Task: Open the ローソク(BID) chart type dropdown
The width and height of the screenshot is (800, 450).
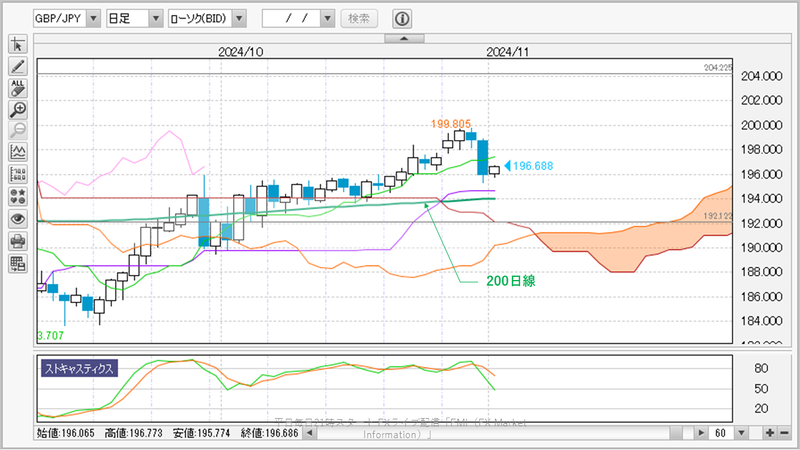Action: 239,19
